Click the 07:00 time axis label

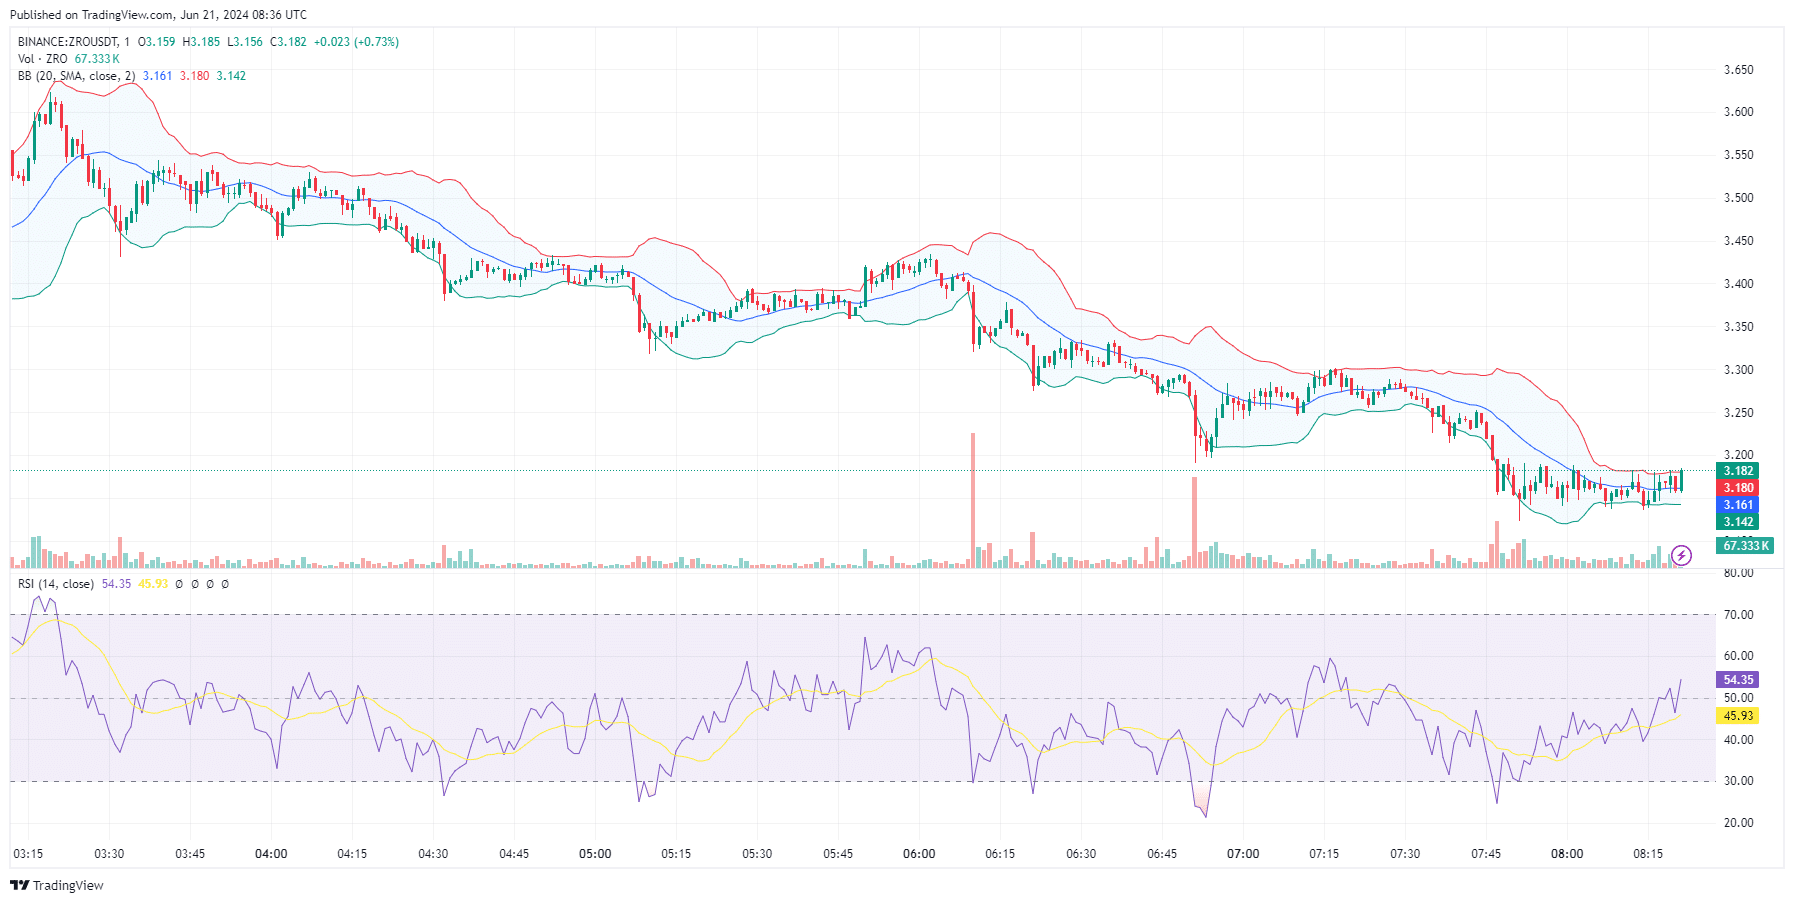click(x=1243, y=854)
